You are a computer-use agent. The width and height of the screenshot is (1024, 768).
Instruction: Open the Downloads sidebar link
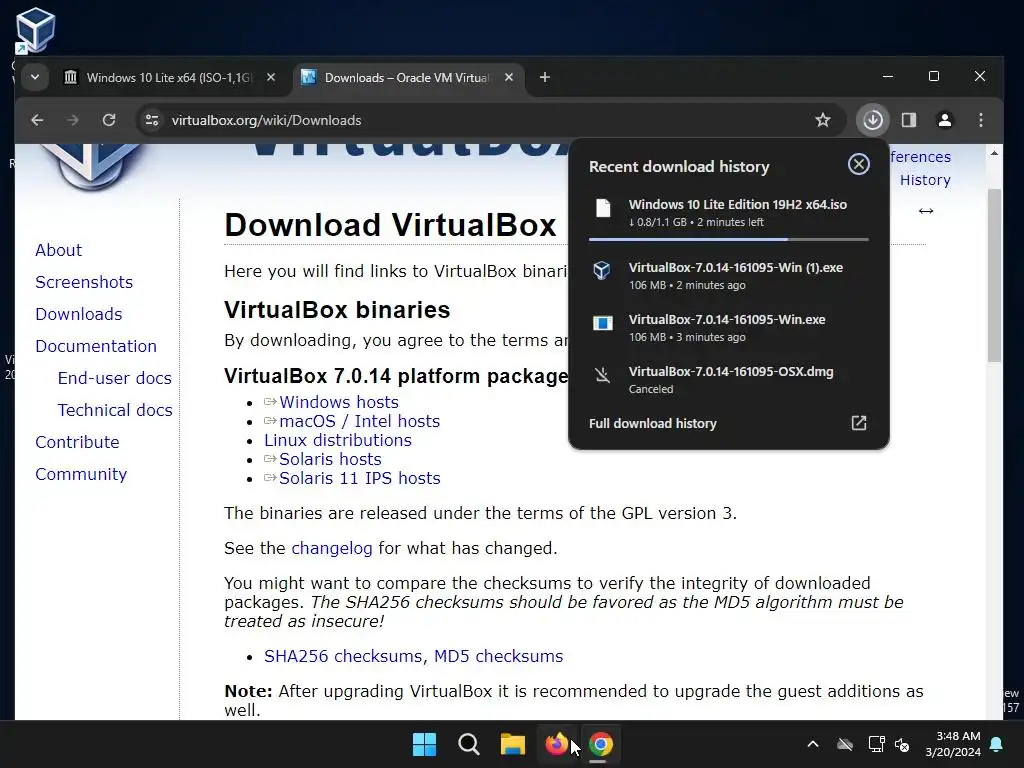tap(79, 314)
